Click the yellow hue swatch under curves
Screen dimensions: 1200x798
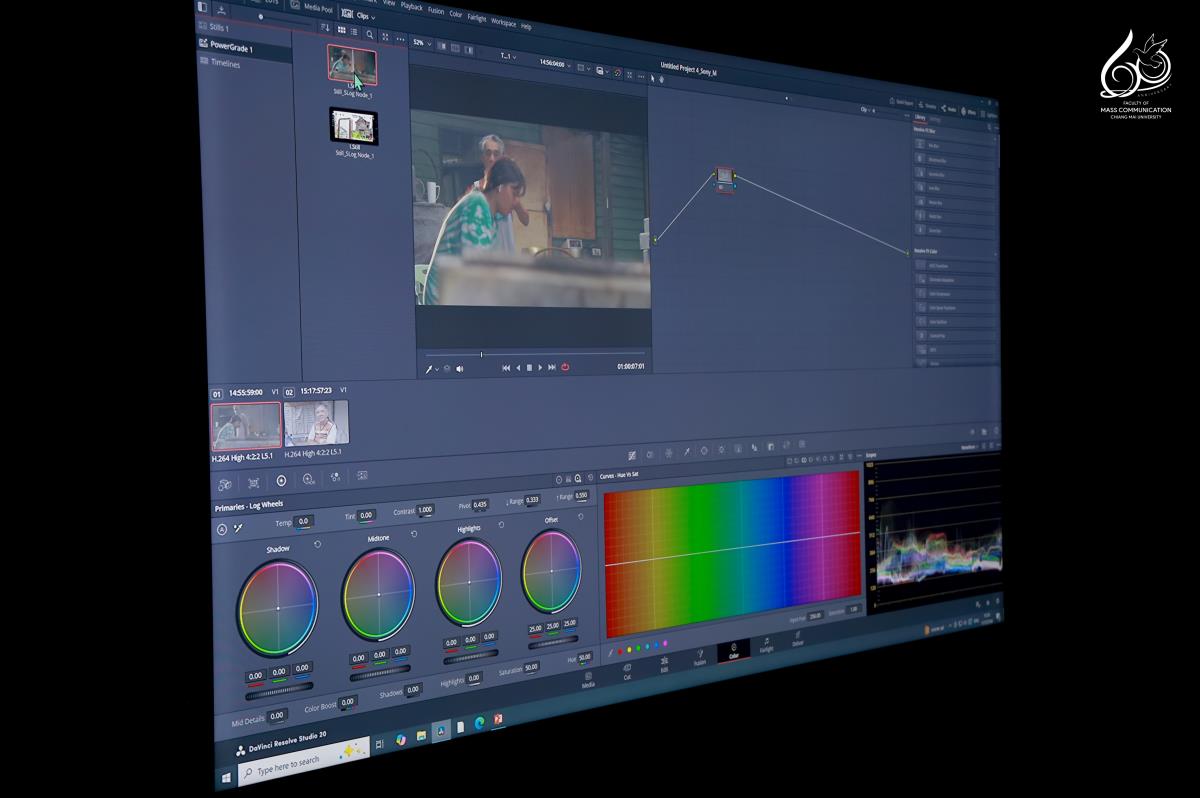pyautogui.click(x=629, y=650)
